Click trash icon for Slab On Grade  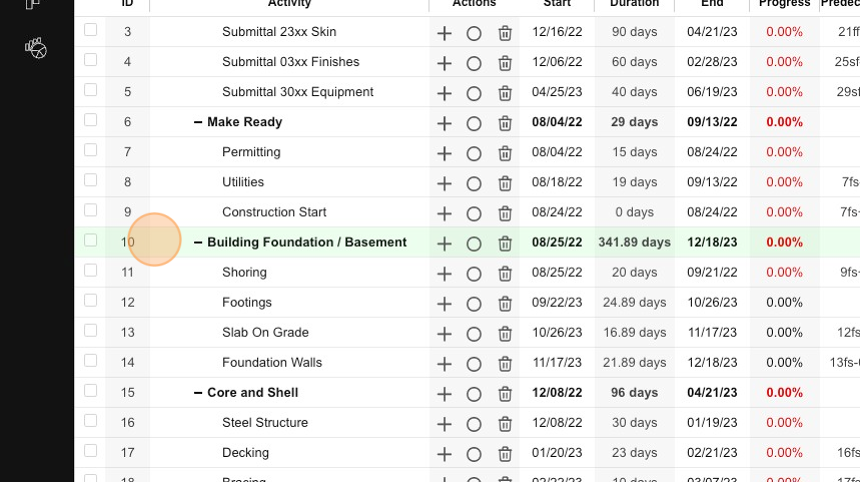pyautogui.click(x=505, y=334)
